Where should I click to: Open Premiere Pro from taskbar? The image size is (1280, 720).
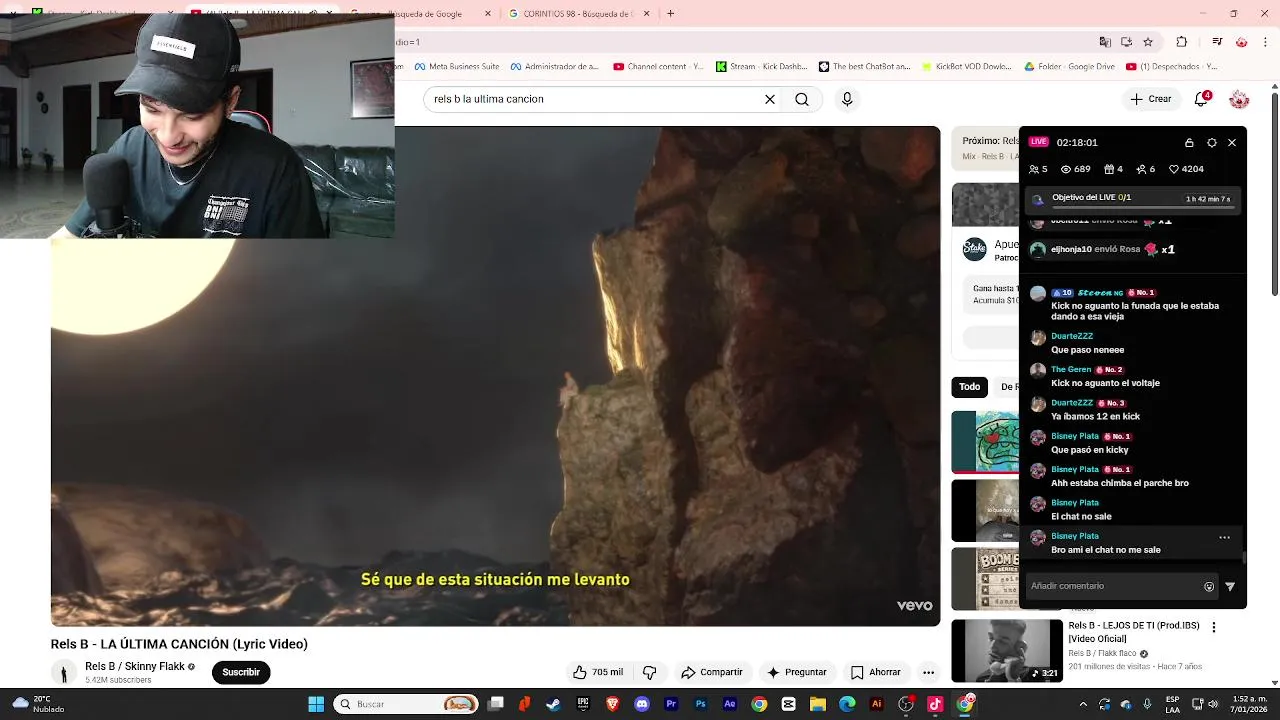(671, 704)
